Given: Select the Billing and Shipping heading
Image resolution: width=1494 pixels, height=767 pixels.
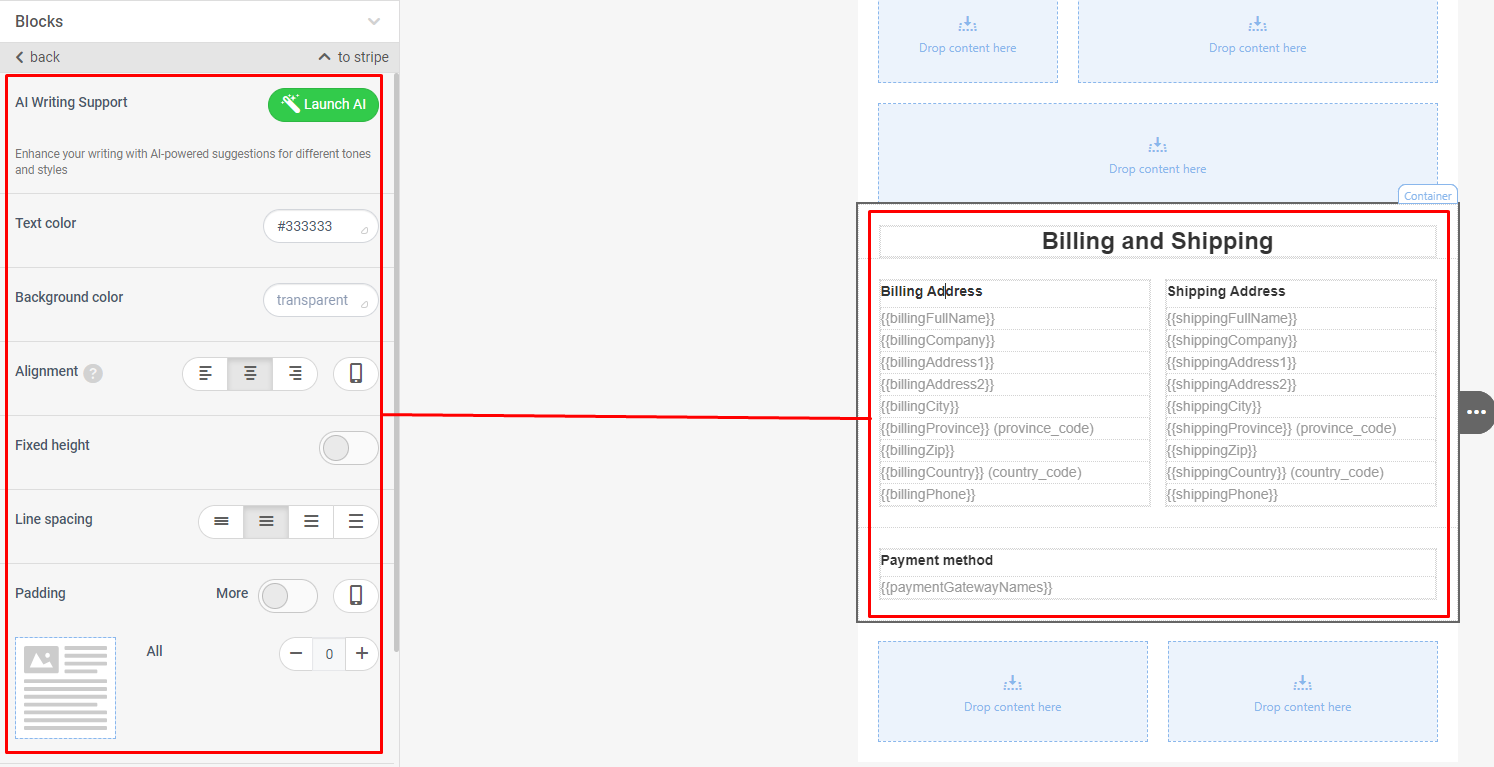Looking at the screenshot, I should pyautogui.click(x=1157, y=241).
